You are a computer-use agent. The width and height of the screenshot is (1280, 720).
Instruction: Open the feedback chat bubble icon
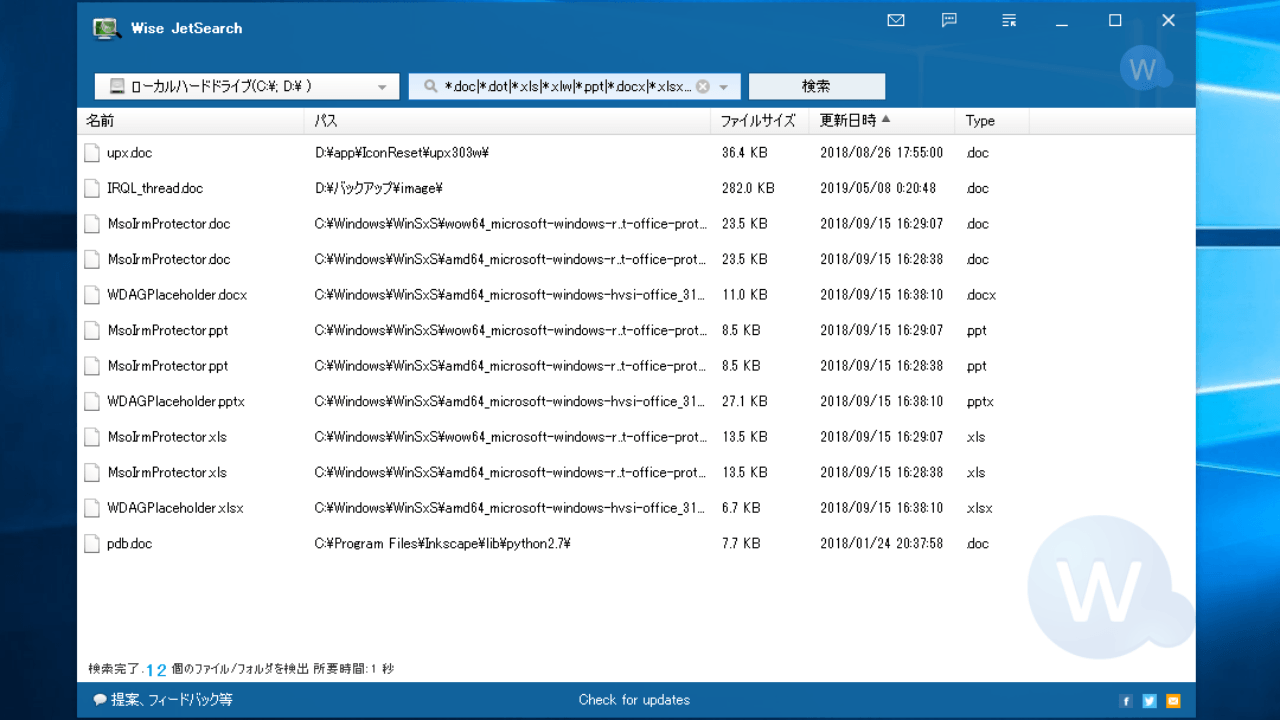coord(950,20)
